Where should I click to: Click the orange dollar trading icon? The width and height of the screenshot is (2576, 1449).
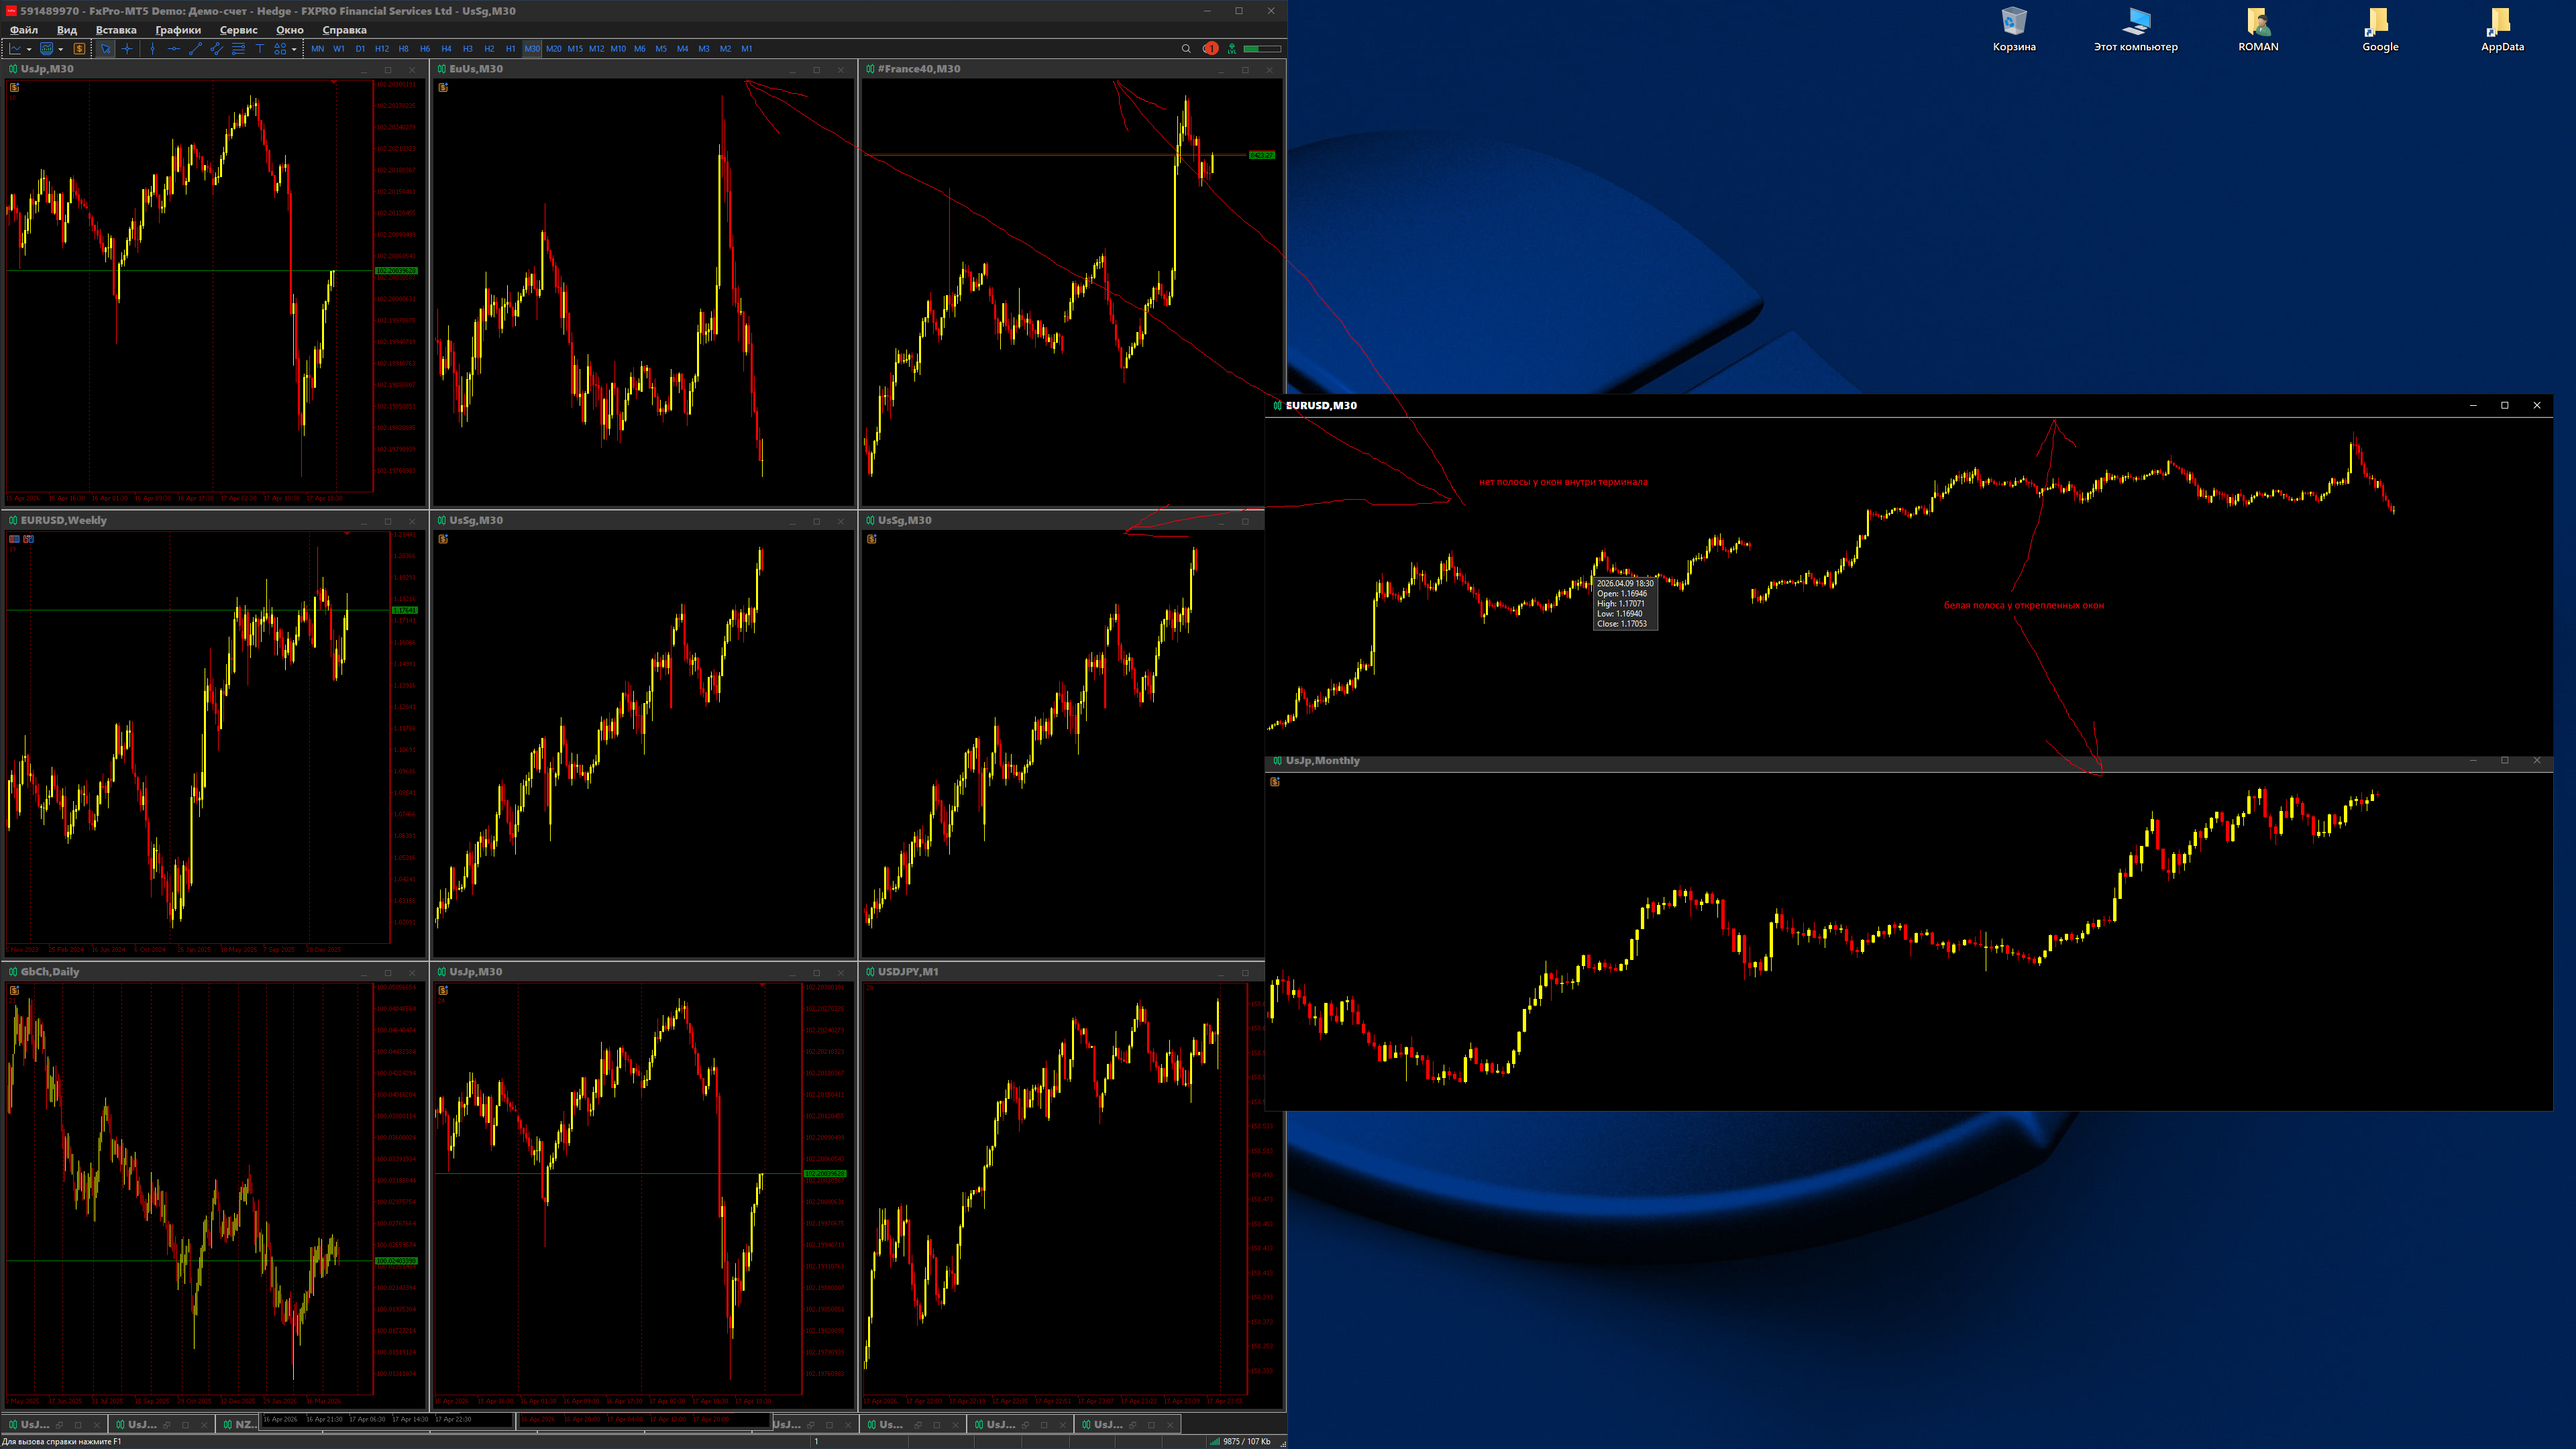click(79, 48)
